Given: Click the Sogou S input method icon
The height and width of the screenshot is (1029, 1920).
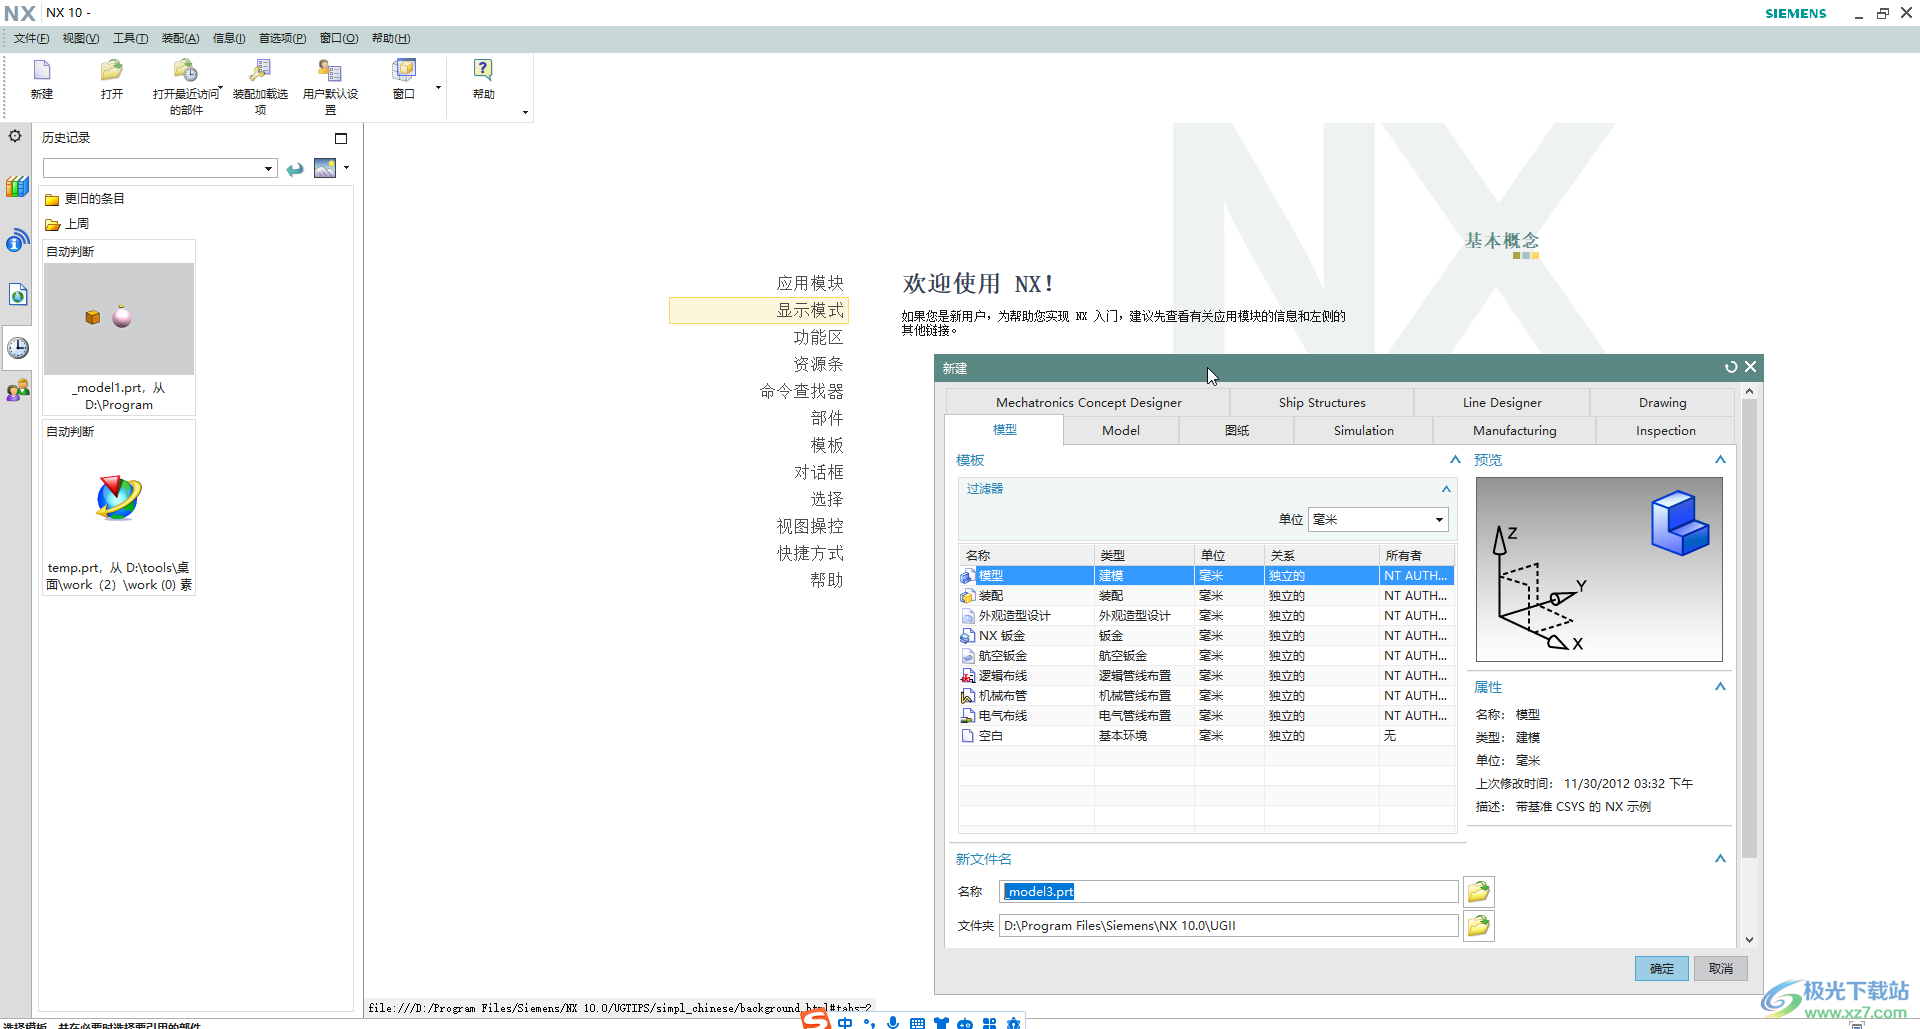Looking at the screenshot, I should pos(816,1020).
